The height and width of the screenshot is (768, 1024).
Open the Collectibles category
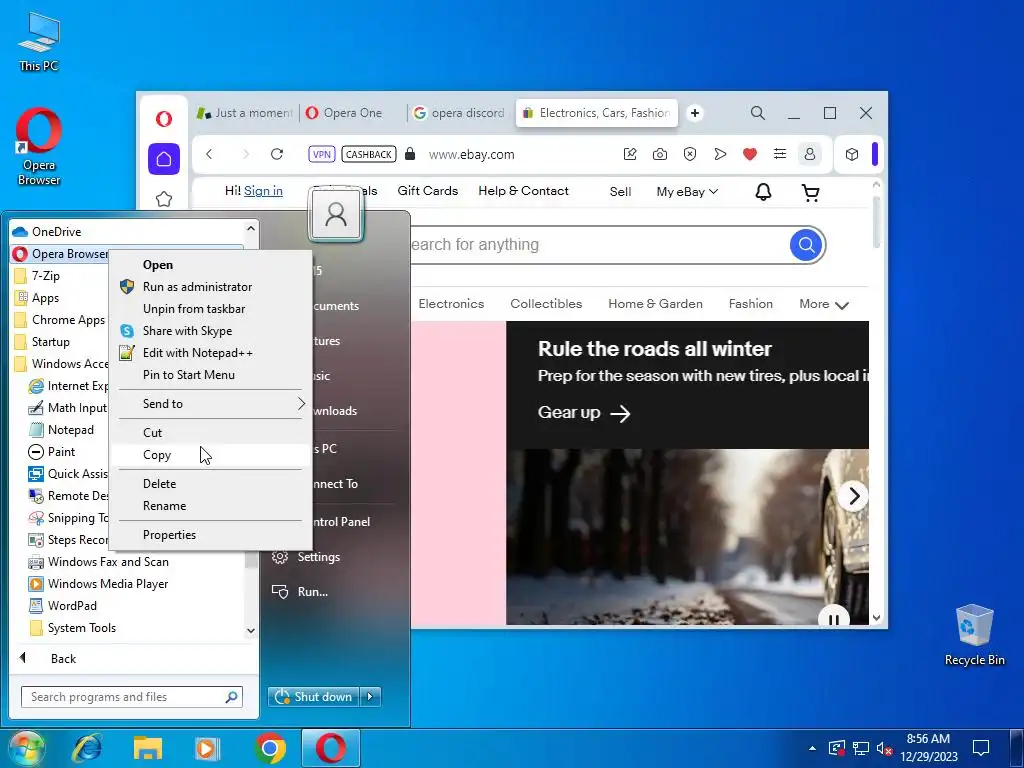pos(546,304)
